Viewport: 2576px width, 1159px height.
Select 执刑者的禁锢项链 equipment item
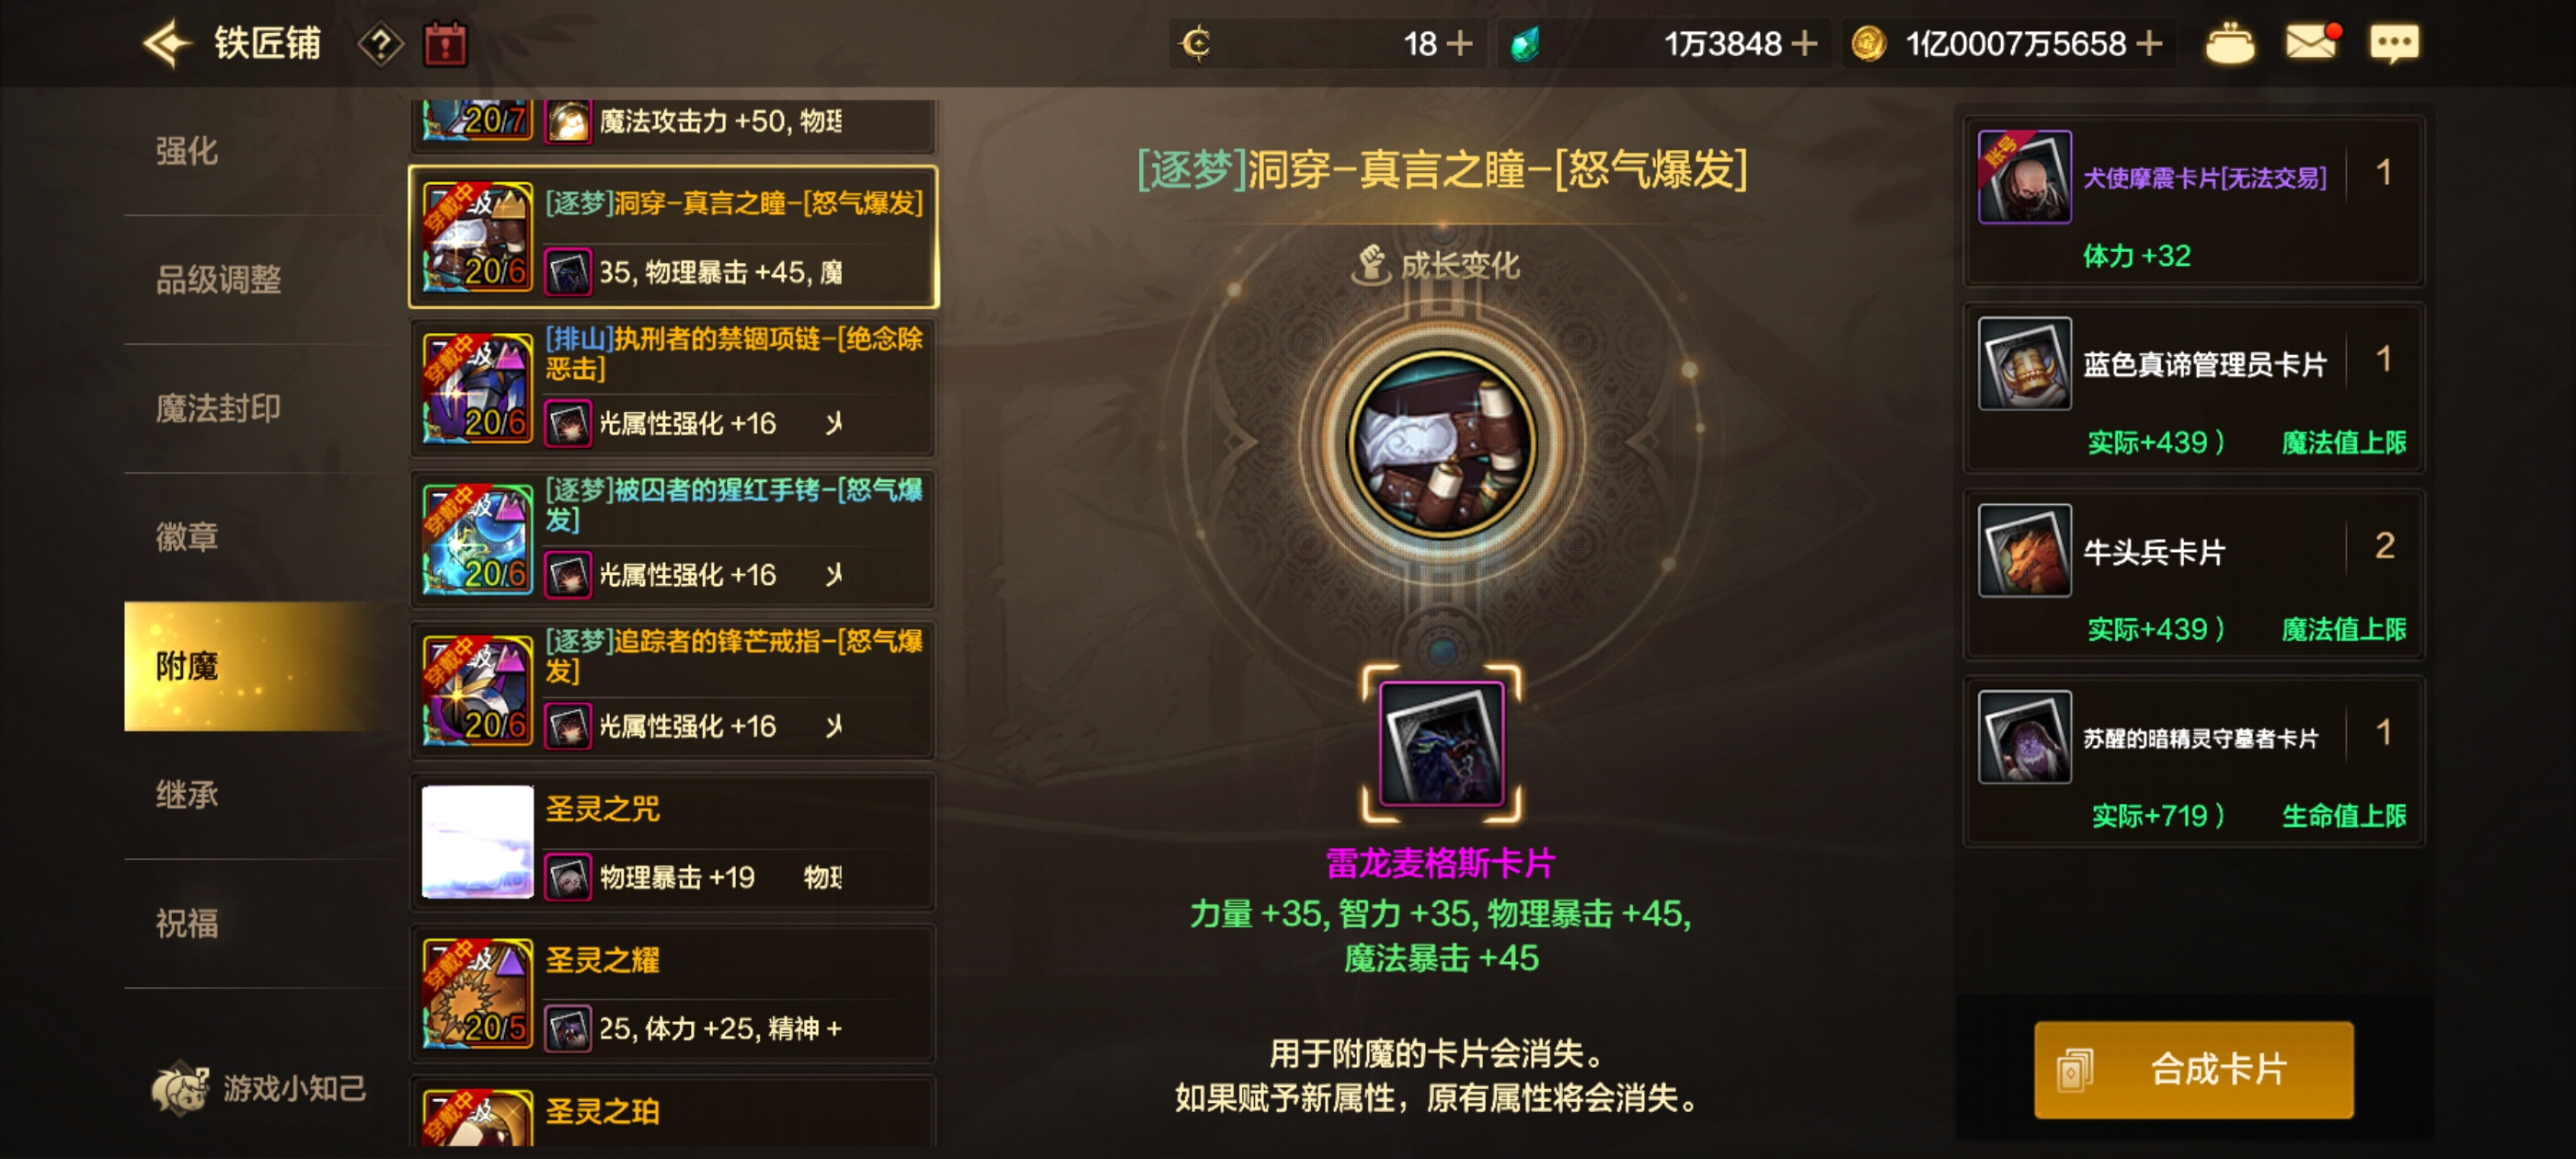click(x=673, y=387)
